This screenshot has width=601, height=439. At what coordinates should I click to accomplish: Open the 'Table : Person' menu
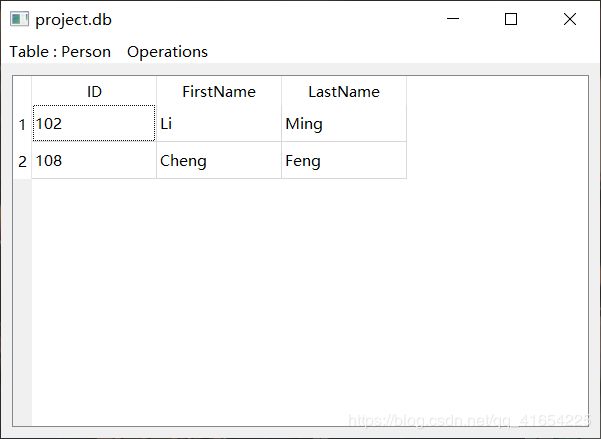(60, 52)
